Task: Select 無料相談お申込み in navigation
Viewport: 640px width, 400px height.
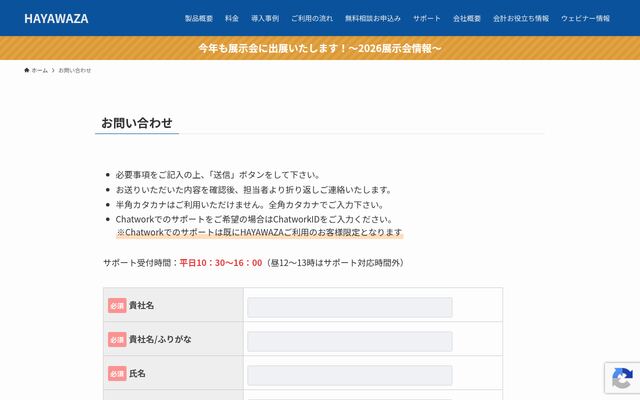Action: 373,18
